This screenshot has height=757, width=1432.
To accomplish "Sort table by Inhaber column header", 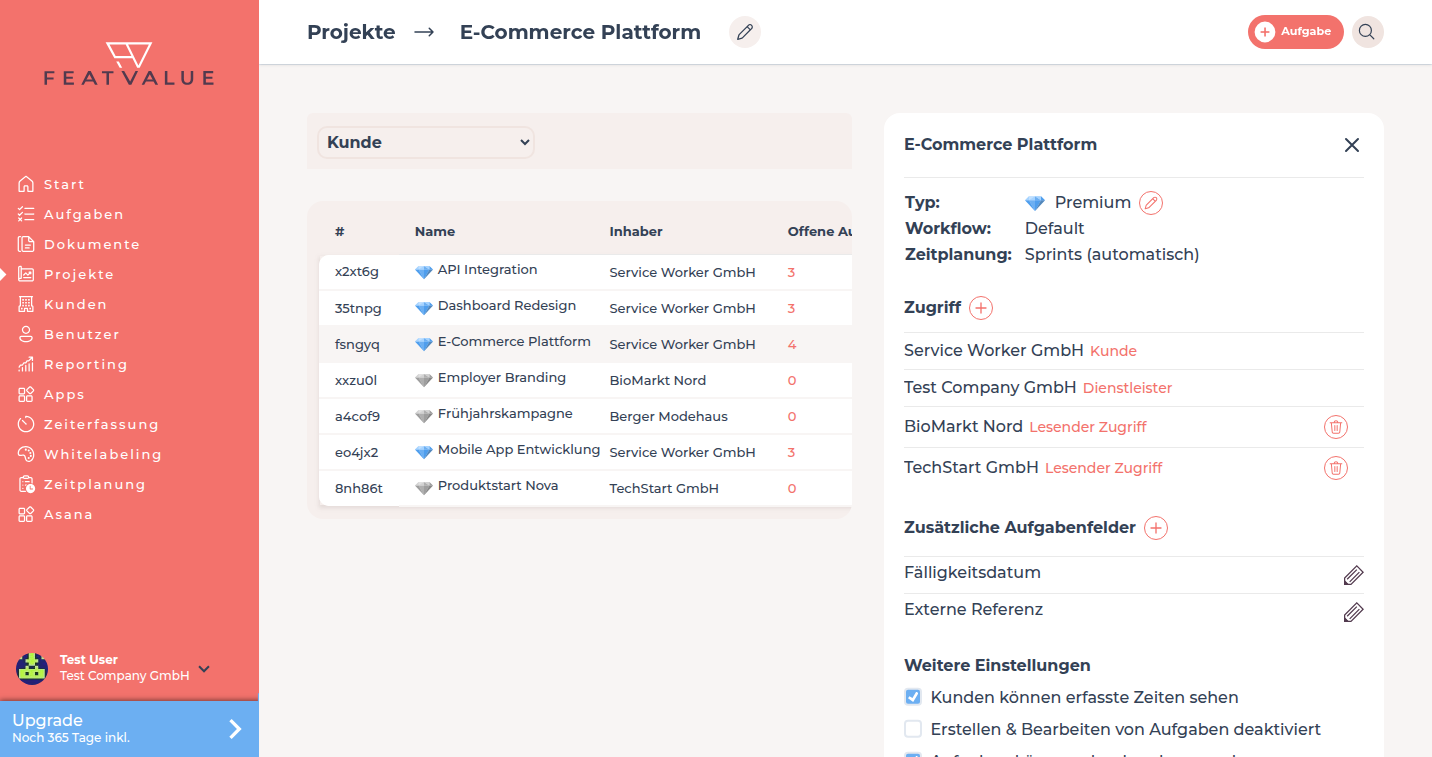I will tap(636, 231).
